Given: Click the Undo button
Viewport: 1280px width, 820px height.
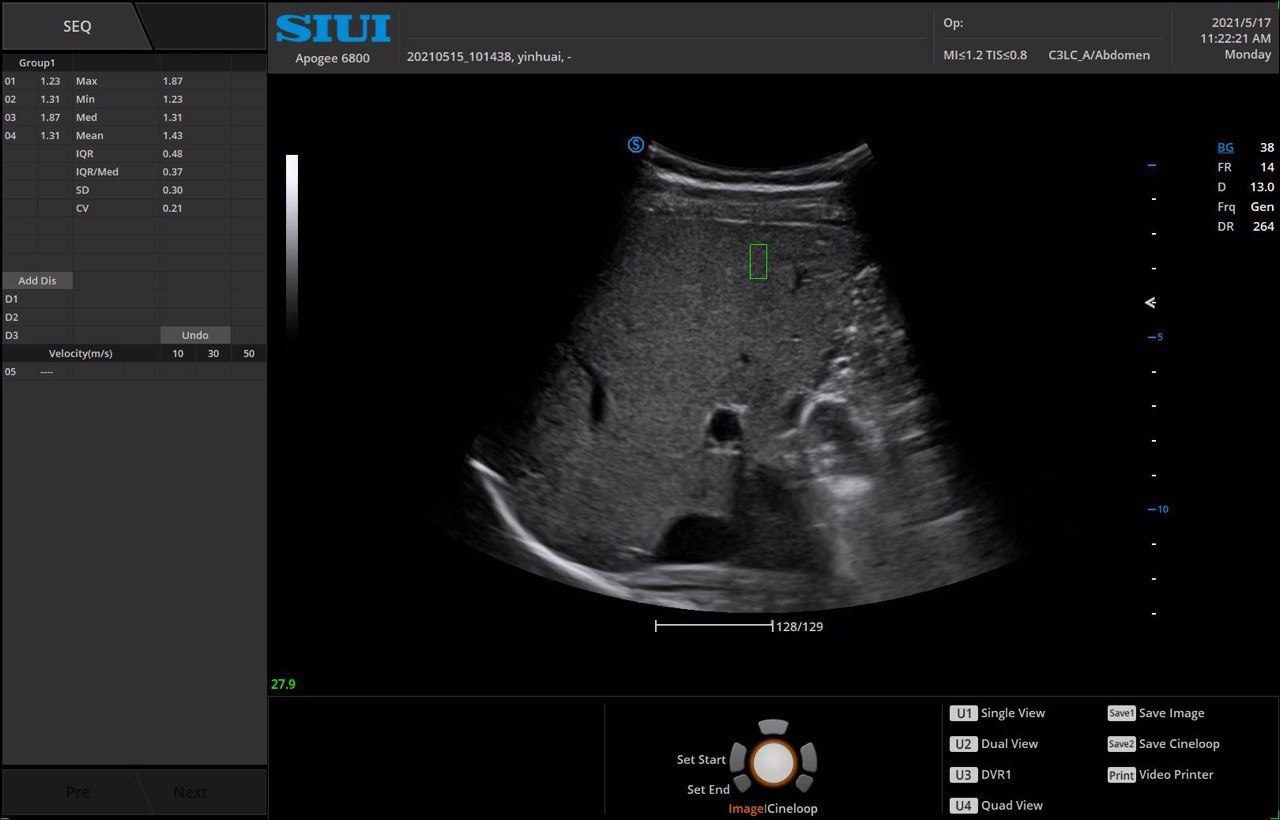Looking at the screenshot, I should tap(195, 335).
